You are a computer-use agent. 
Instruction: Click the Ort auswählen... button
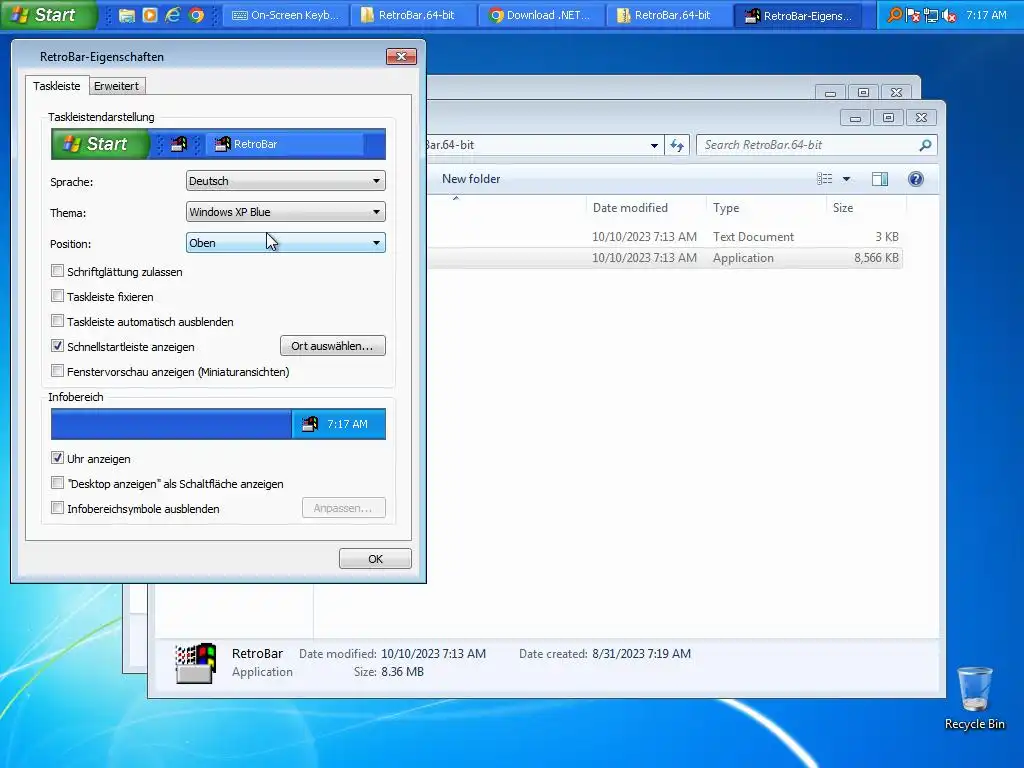[332, 345]
